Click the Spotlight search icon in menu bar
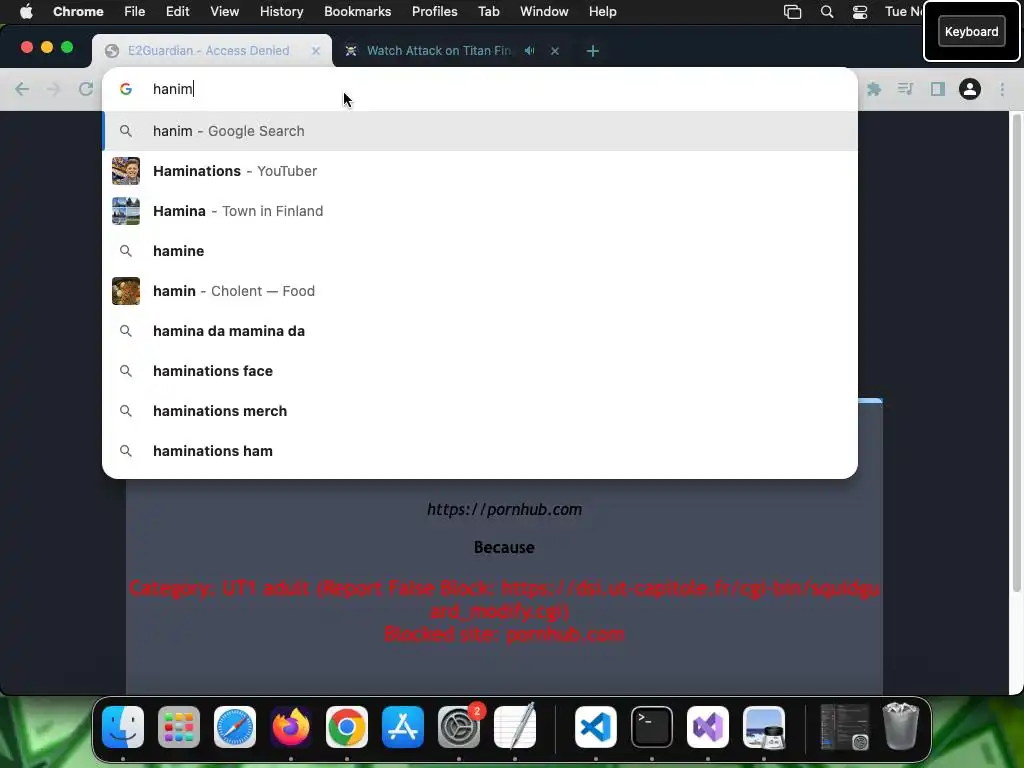This screenshot has height=768, width=1024. [x=827, y=12]
